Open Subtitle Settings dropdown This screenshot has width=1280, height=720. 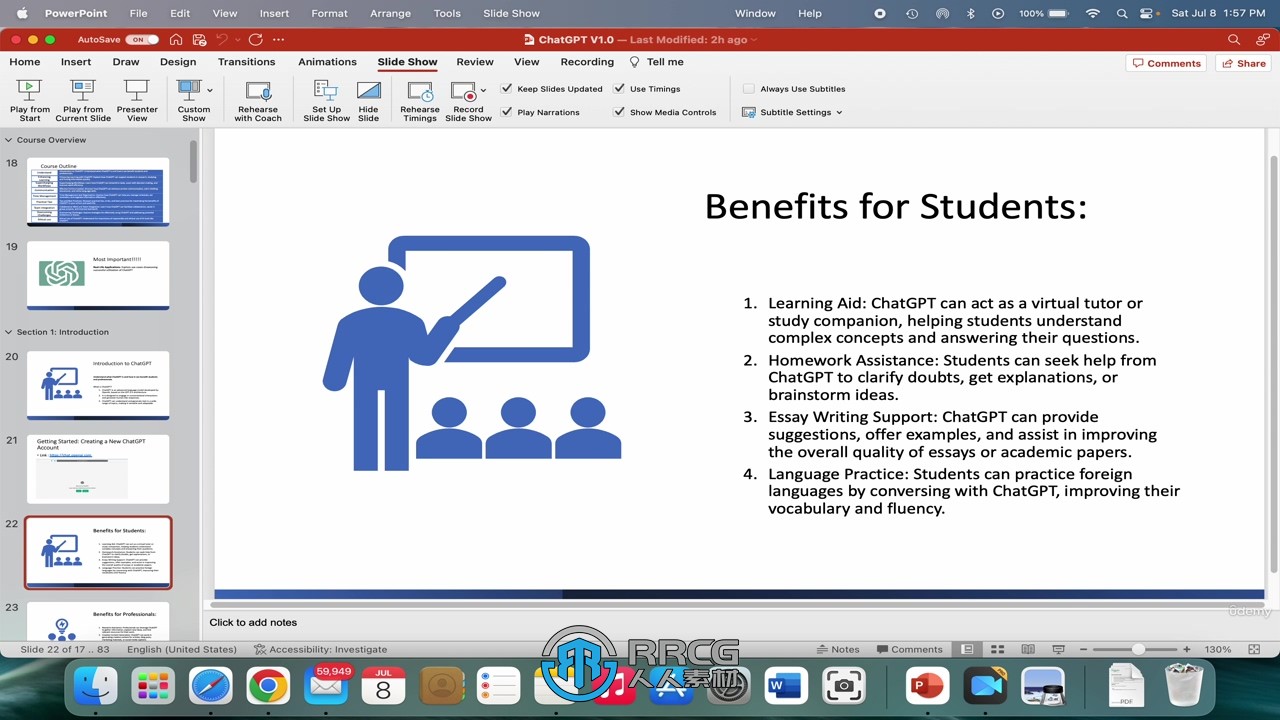point(792,112)
